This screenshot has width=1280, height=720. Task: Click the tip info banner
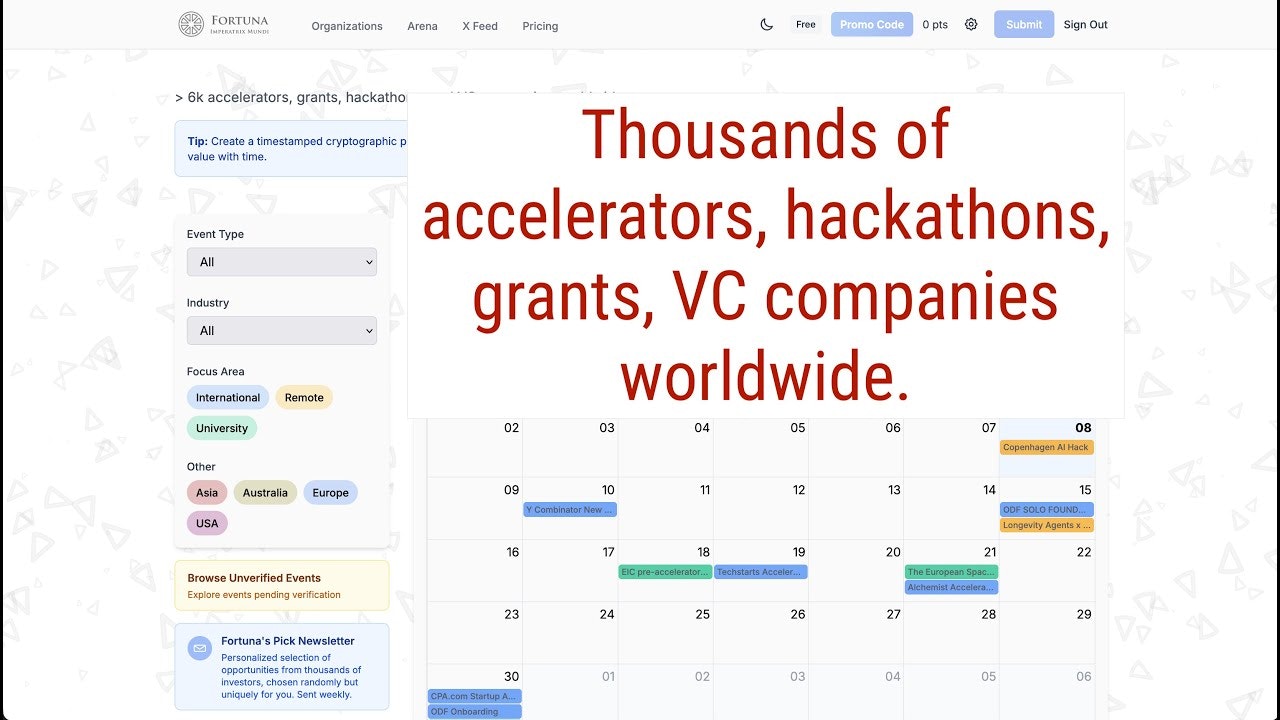pos(291,149)
